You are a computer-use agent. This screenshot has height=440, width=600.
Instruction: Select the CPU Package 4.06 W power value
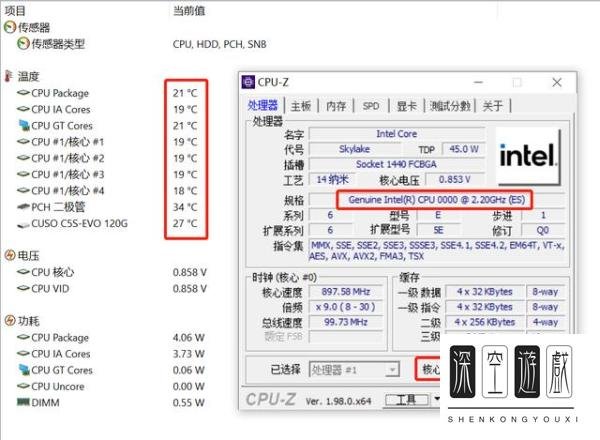click(189, 337)
